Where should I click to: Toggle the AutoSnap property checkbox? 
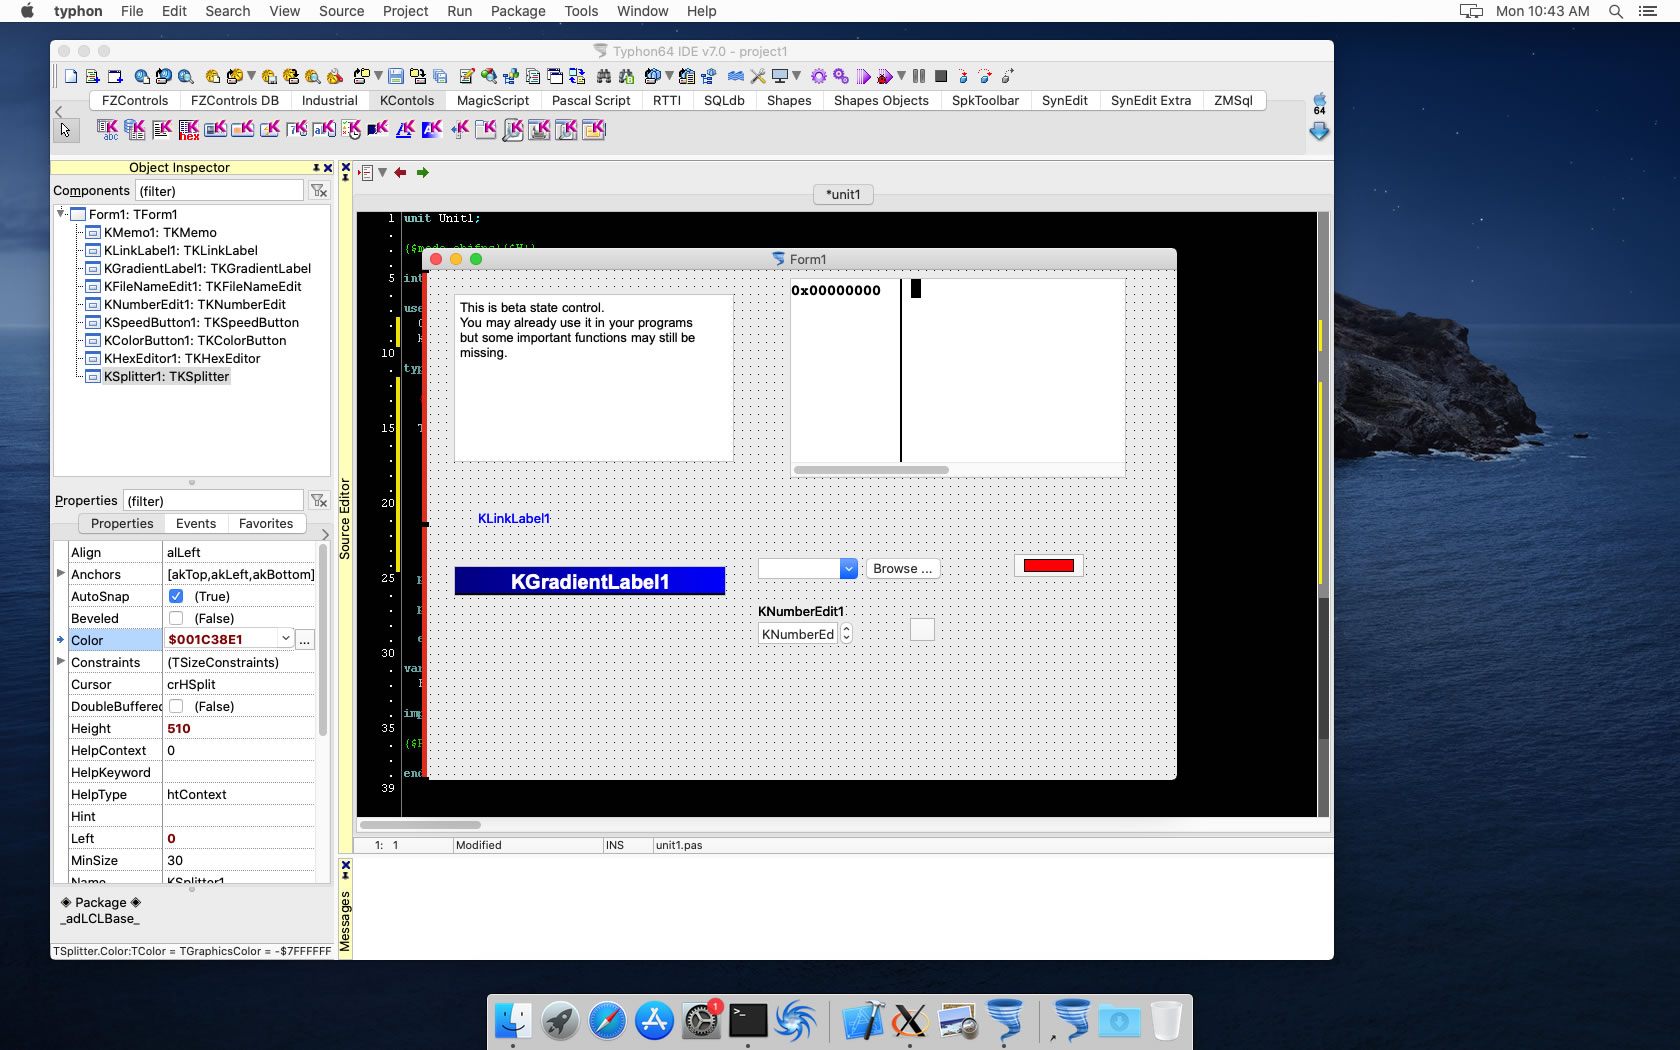coord(176,596)
